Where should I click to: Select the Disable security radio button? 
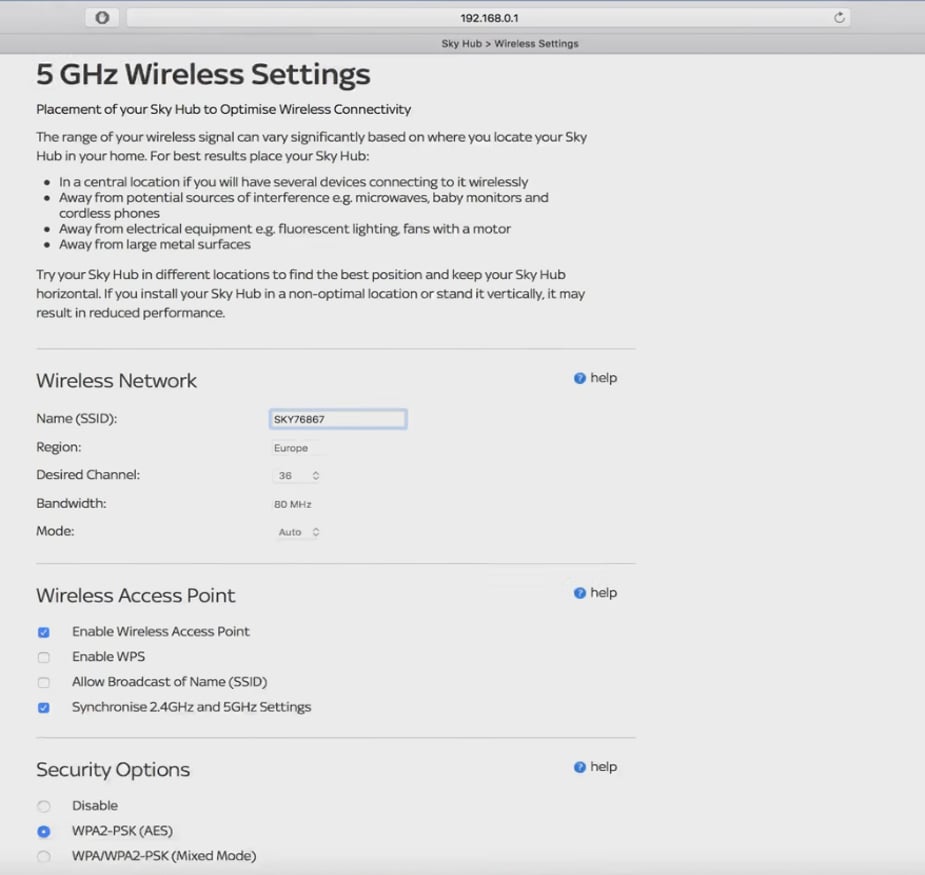click(44, 807)
